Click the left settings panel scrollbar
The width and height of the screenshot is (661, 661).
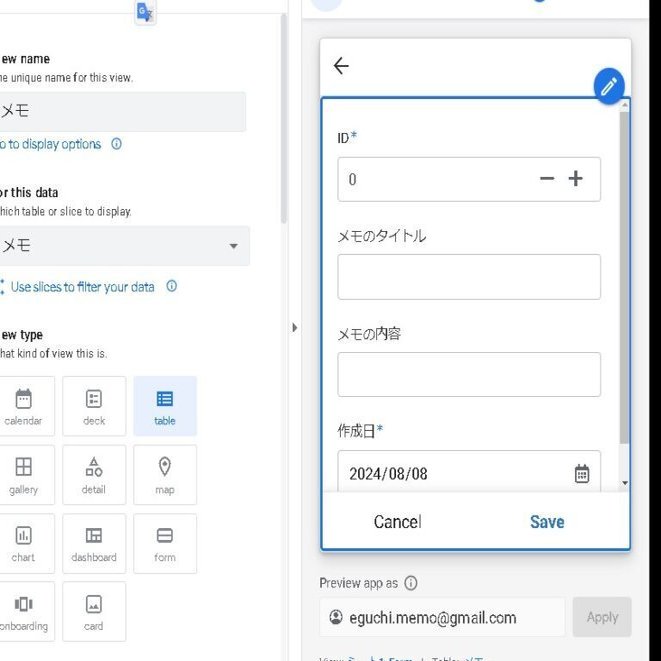(284, 118)
